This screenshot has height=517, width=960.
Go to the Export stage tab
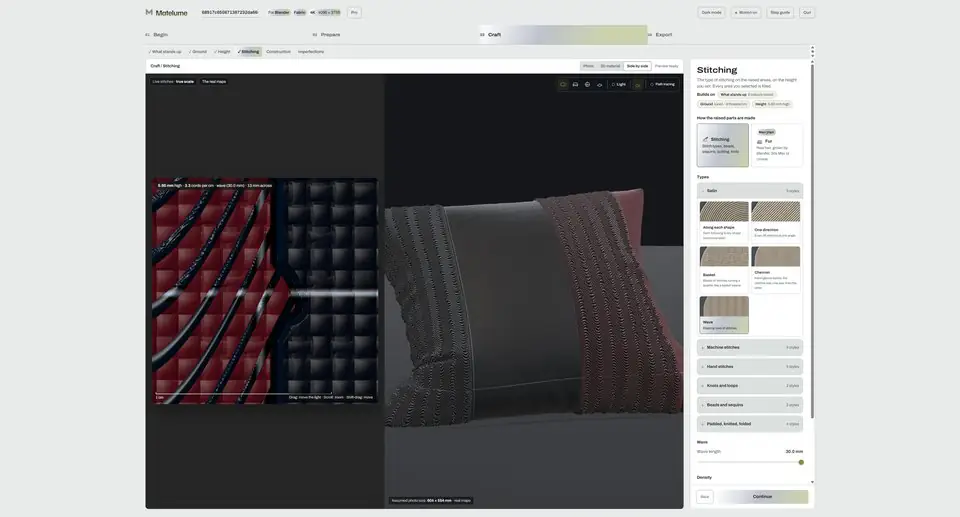664,35
